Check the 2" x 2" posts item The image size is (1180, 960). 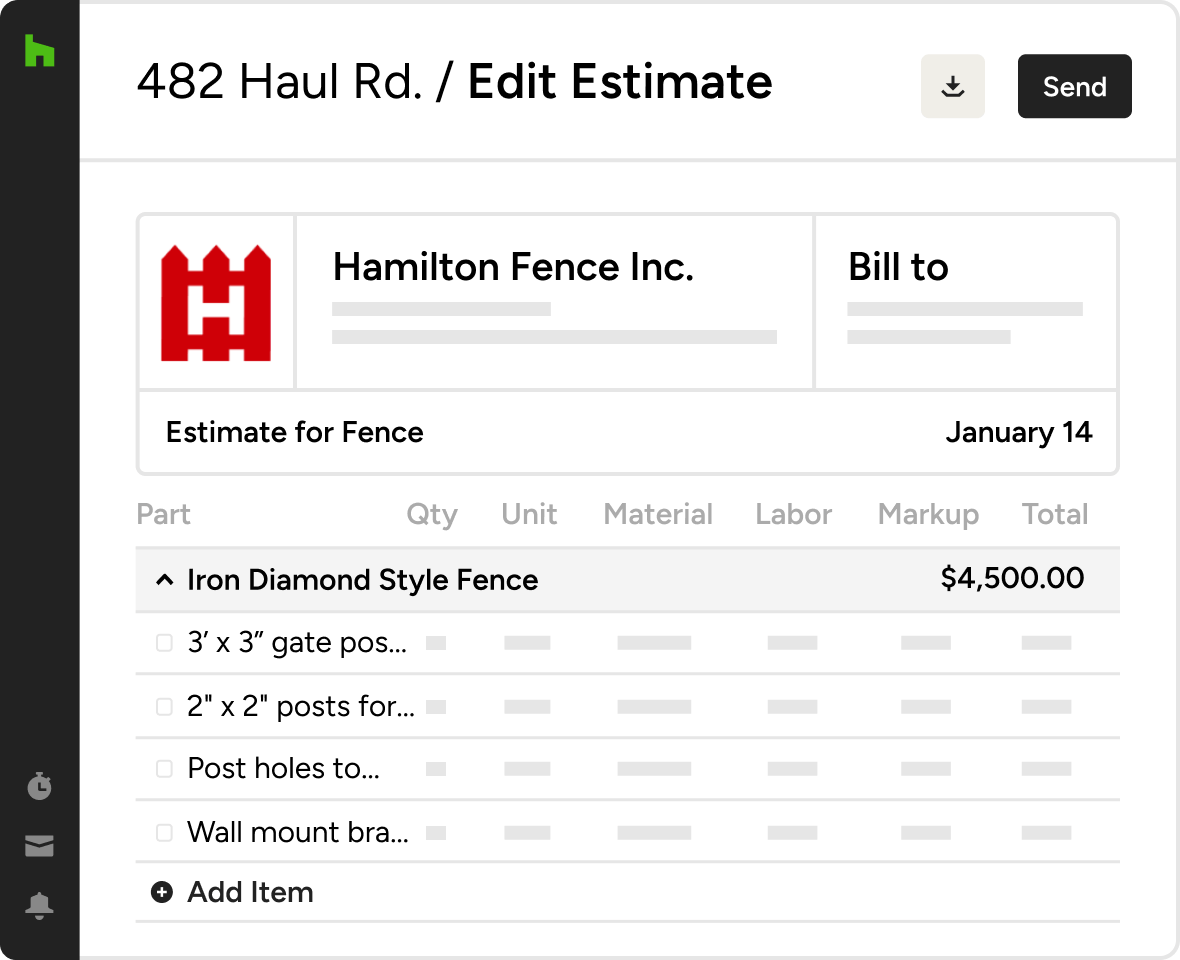[165, 707]
